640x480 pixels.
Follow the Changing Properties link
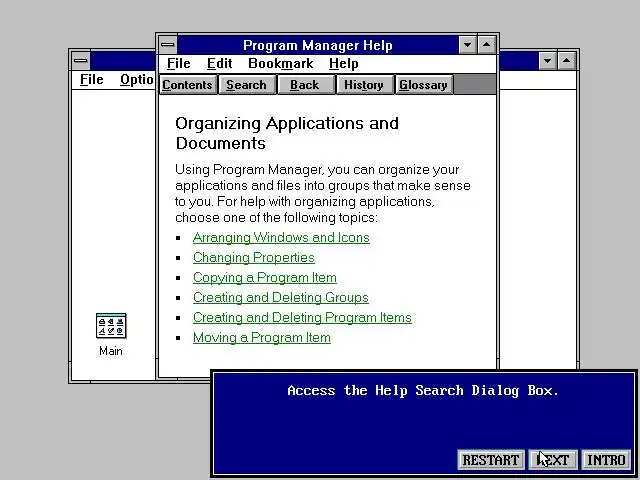(x=253, y=258)
